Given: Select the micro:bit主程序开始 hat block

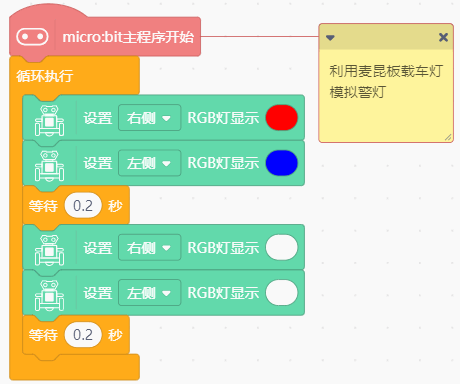Looking at the screenshot, I should click(x=105, y=33).
